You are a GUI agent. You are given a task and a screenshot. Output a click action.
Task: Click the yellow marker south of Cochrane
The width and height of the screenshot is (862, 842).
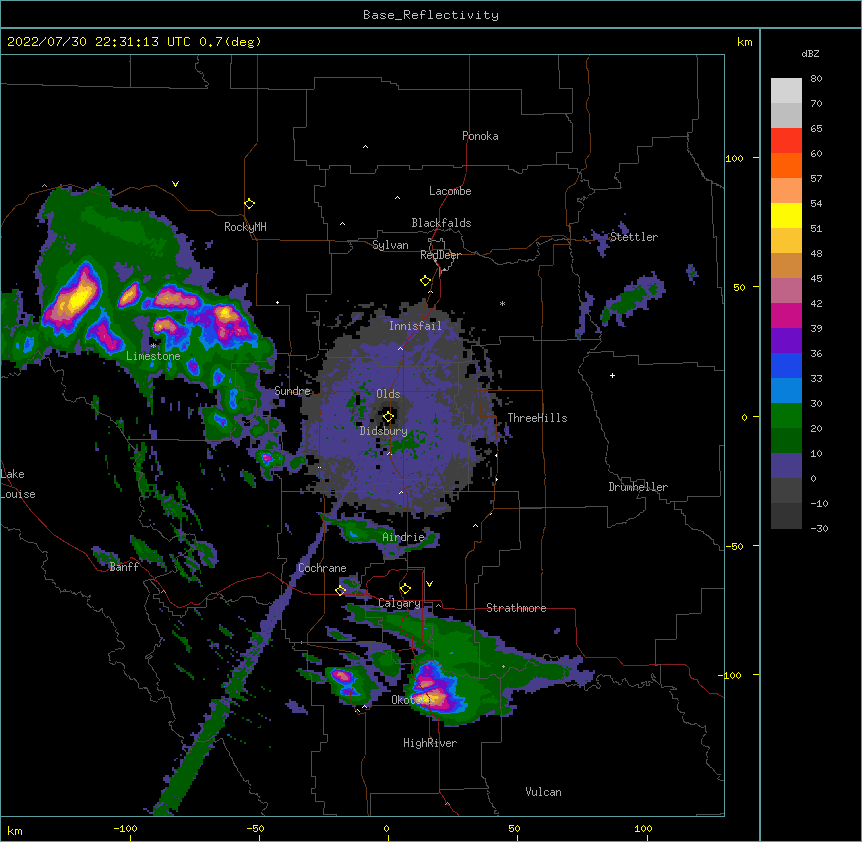coord(340,590)
